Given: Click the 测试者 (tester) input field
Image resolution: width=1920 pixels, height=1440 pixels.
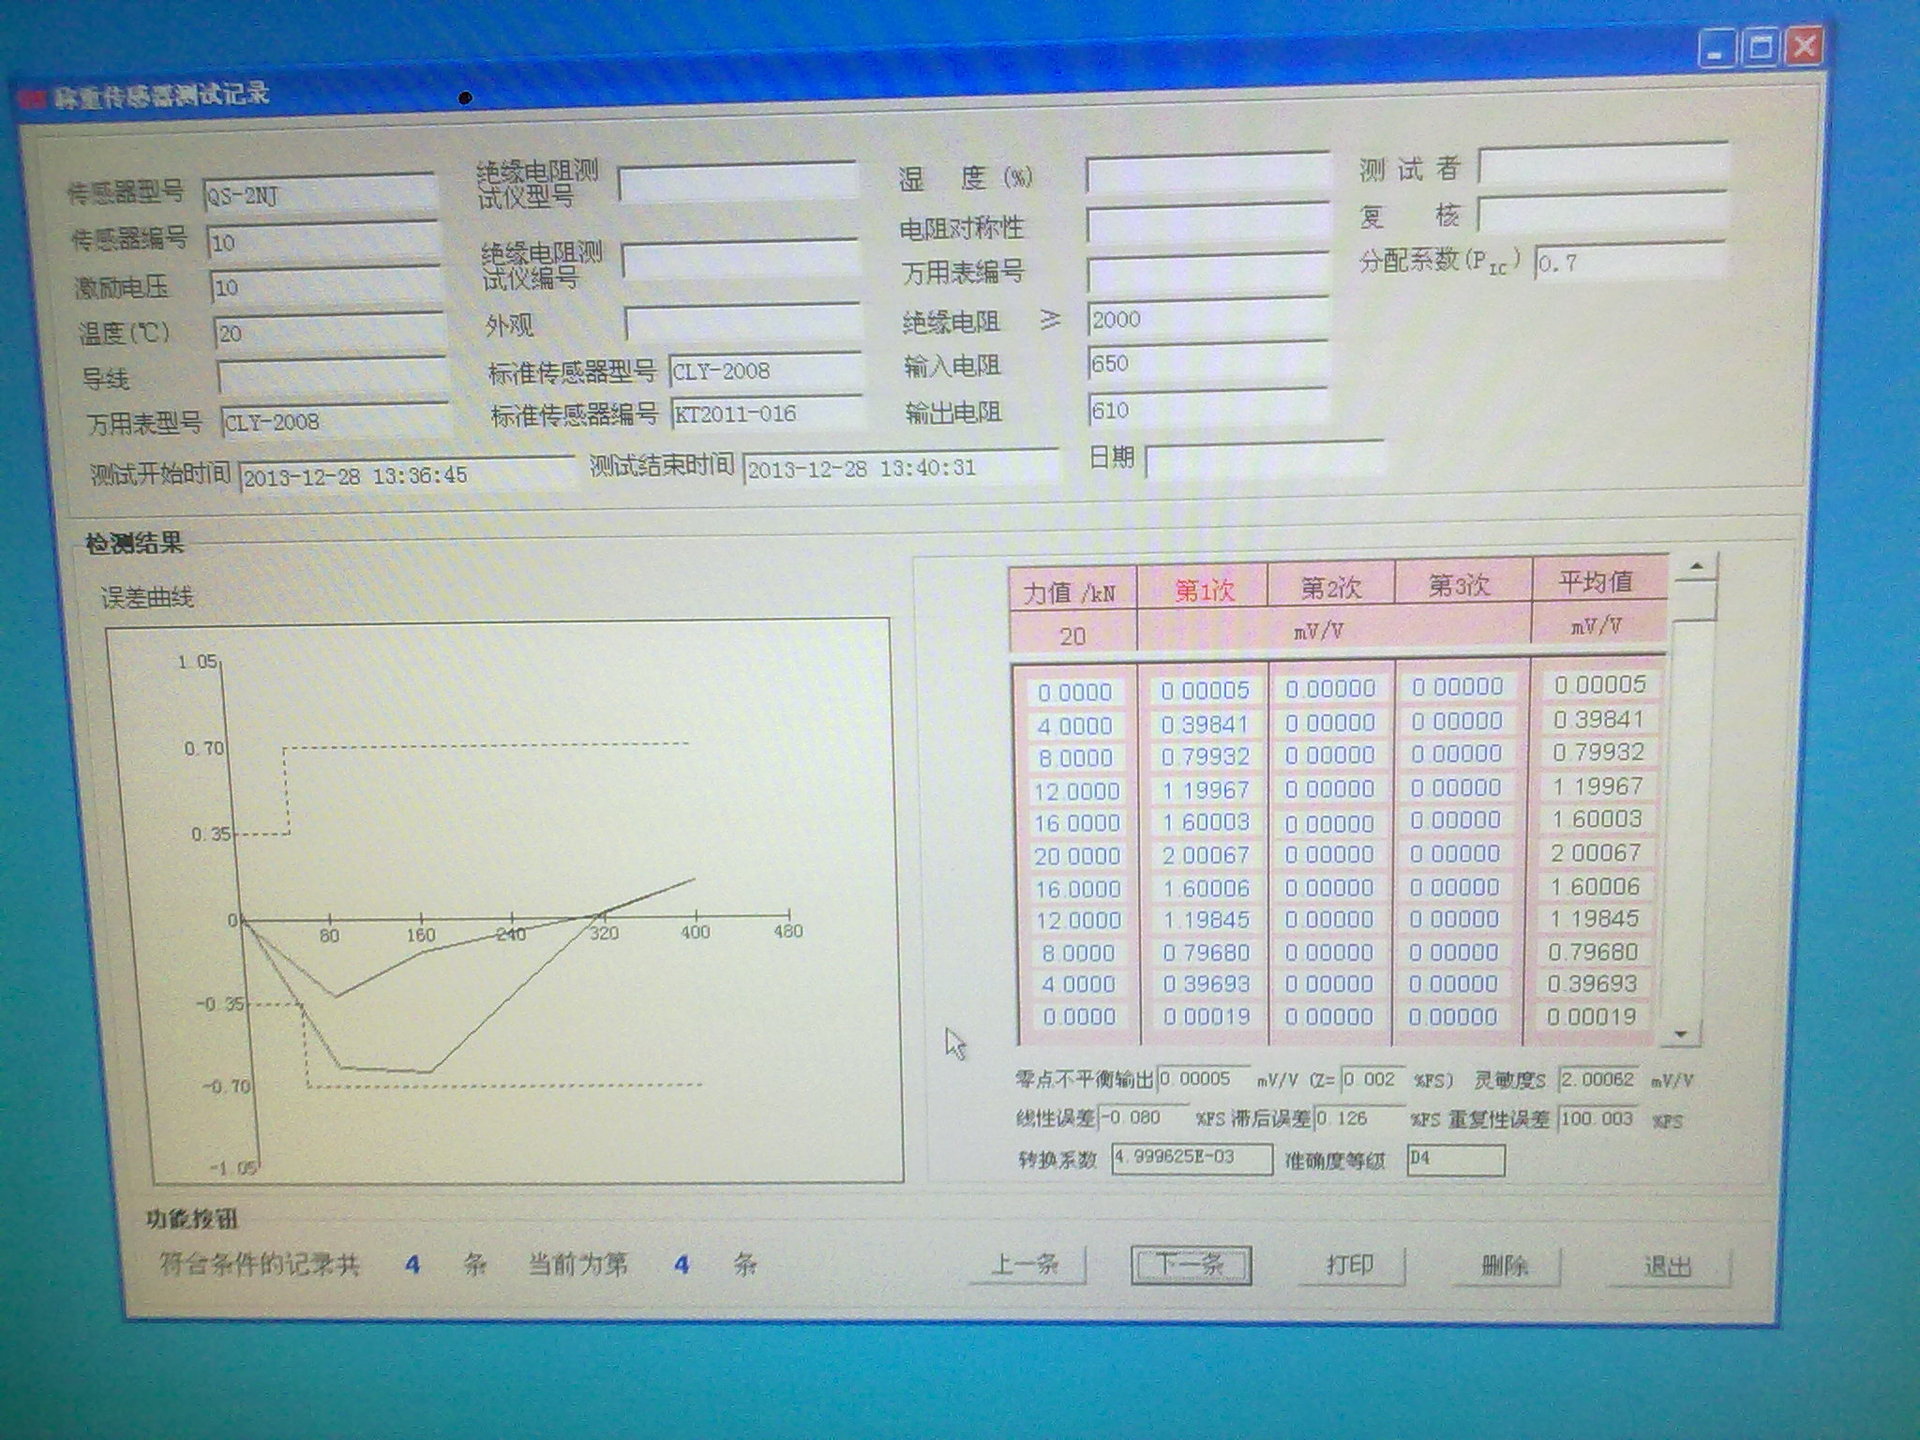Looking at the screenshot, I should tap(1602, 166).
